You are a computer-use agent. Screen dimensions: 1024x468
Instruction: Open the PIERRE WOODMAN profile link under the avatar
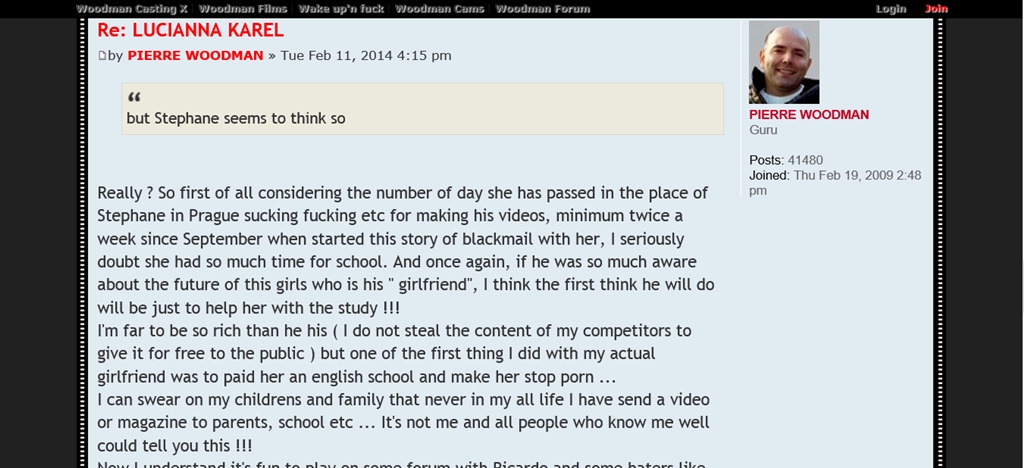809,115
